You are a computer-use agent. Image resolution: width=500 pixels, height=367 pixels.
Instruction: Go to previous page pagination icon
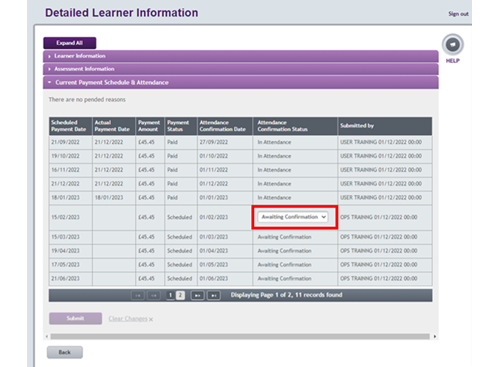(x=154, y=295)
